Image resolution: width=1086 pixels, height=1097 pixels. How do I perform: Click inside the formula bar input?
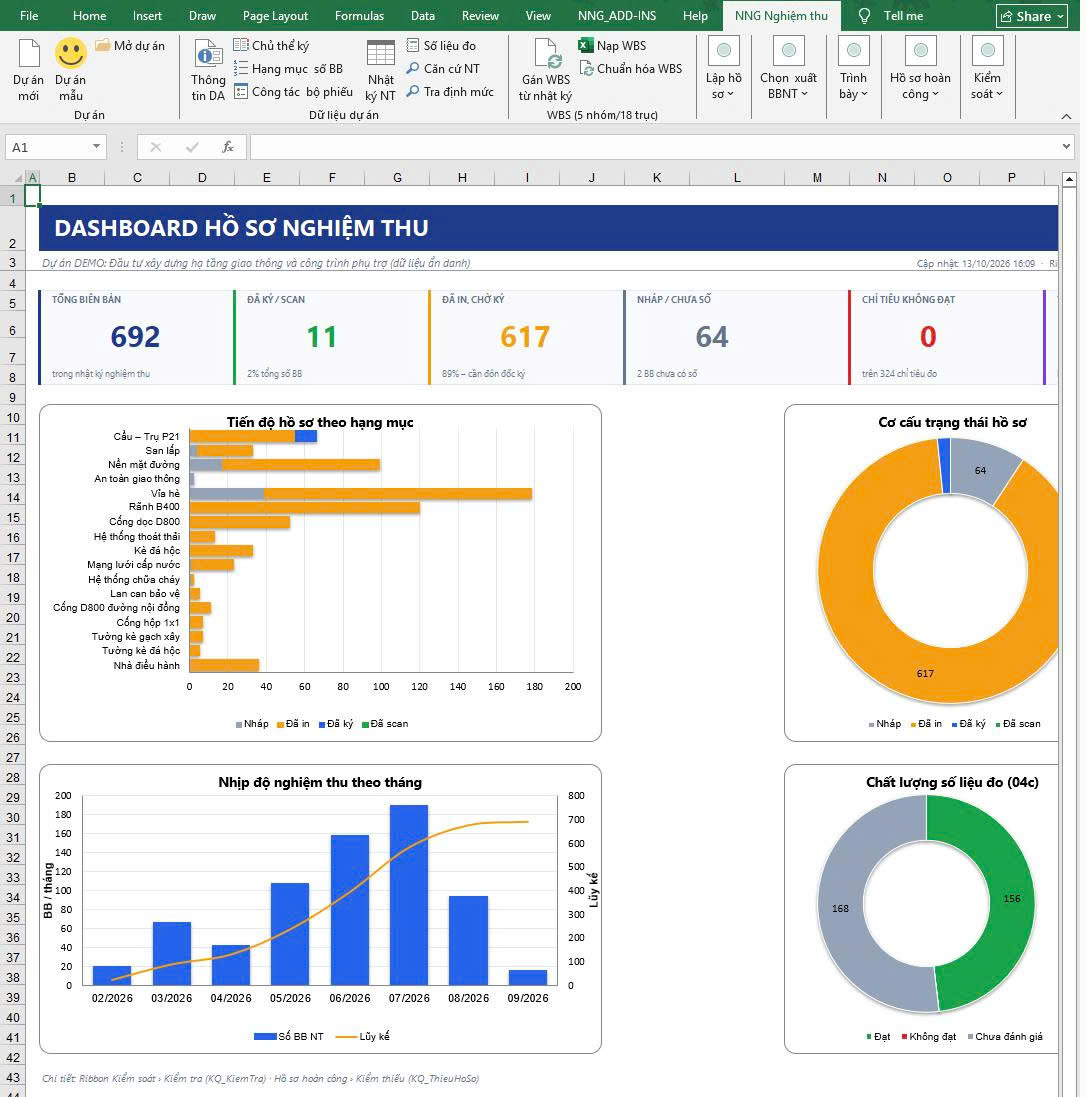[654, 147]
